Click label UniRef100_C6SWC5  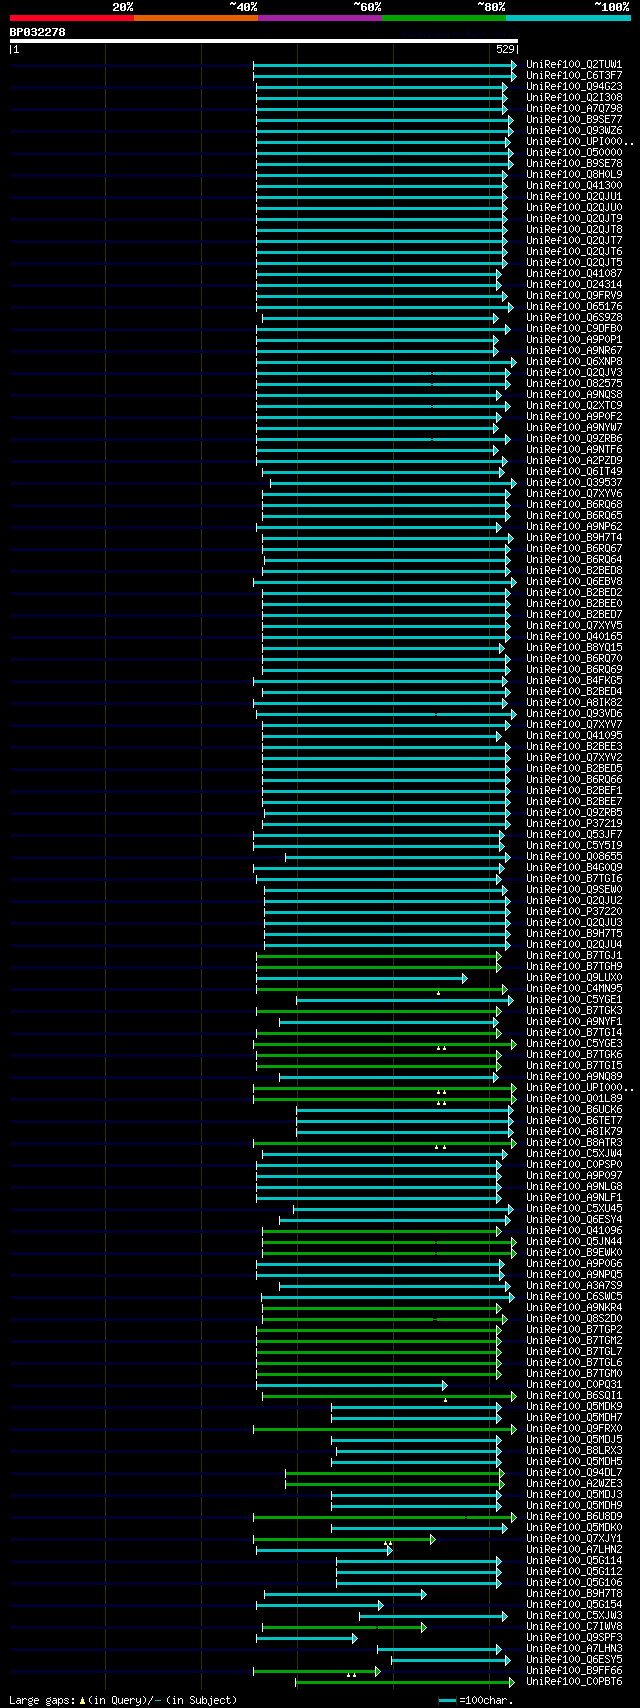click(x=574, y=1296)
